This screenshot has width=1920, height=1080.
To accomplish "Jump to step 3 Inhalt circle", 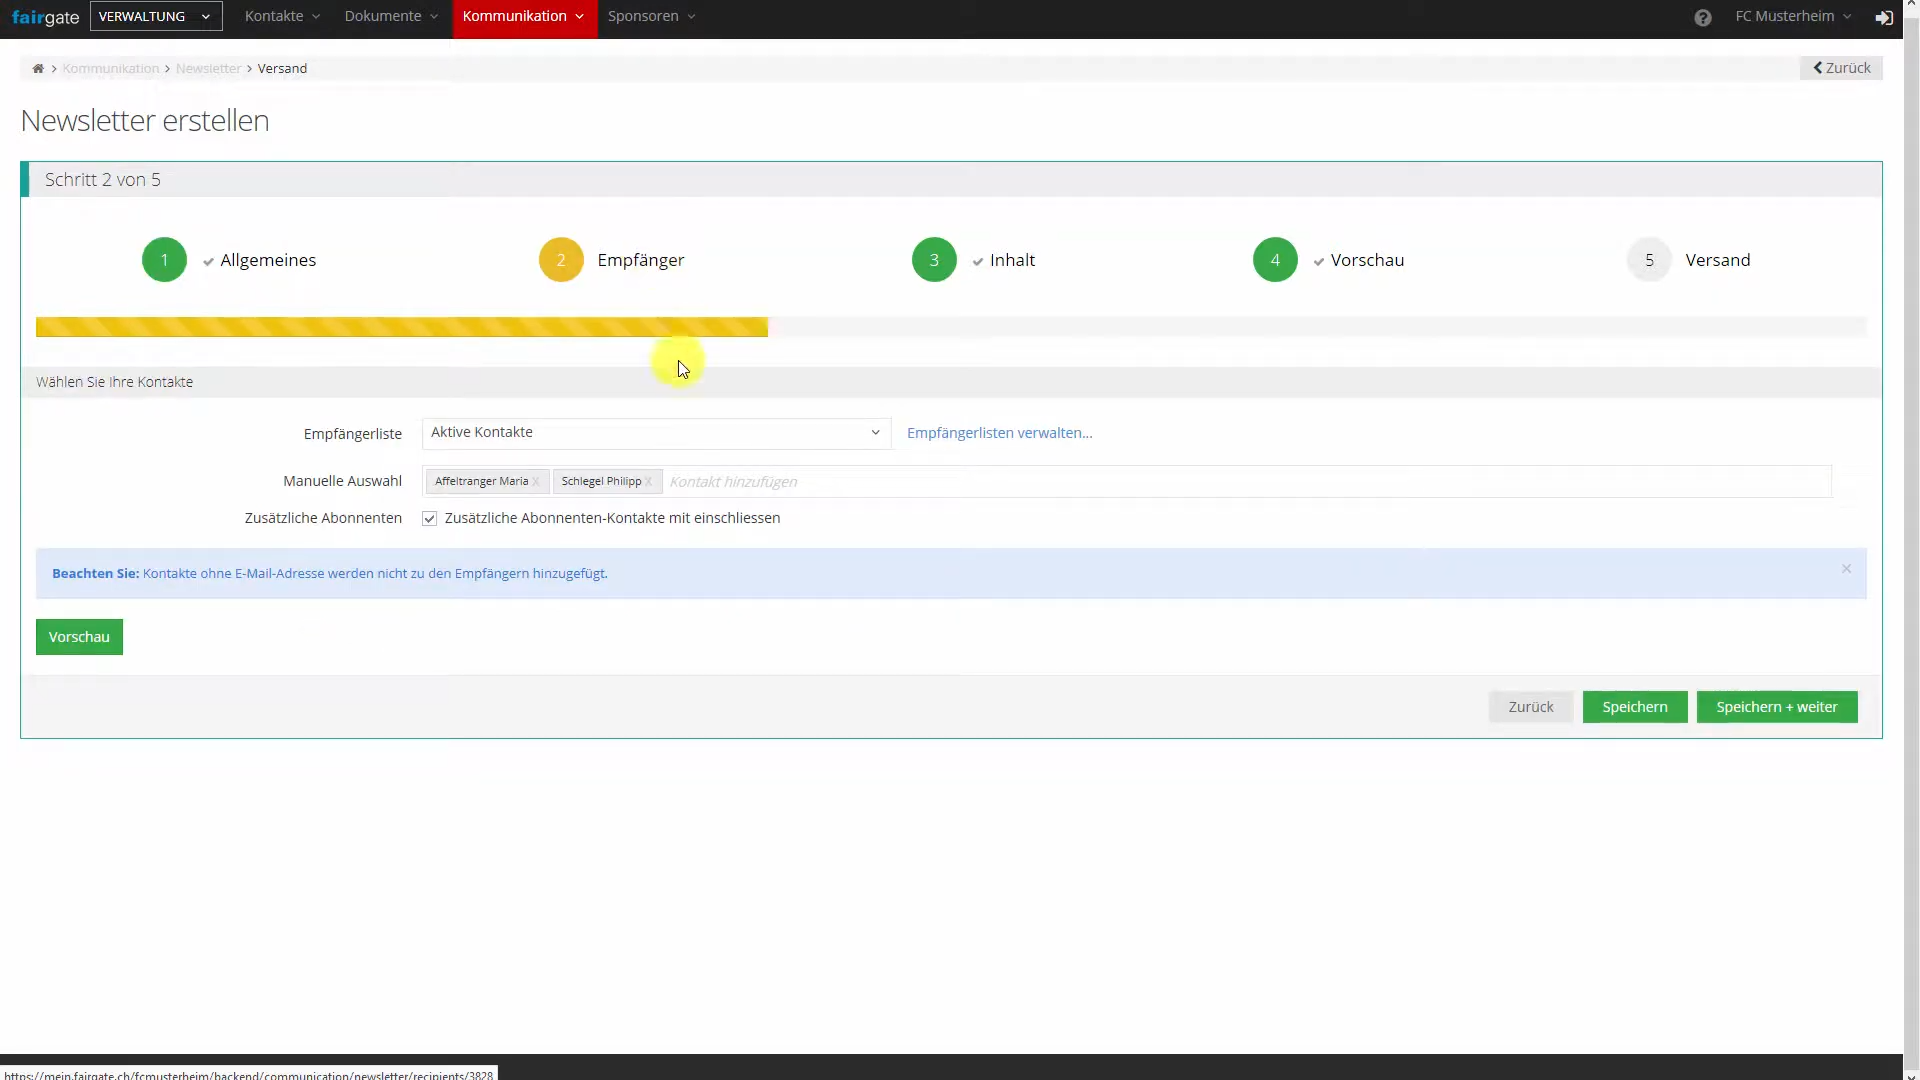I will coord(934,260).
